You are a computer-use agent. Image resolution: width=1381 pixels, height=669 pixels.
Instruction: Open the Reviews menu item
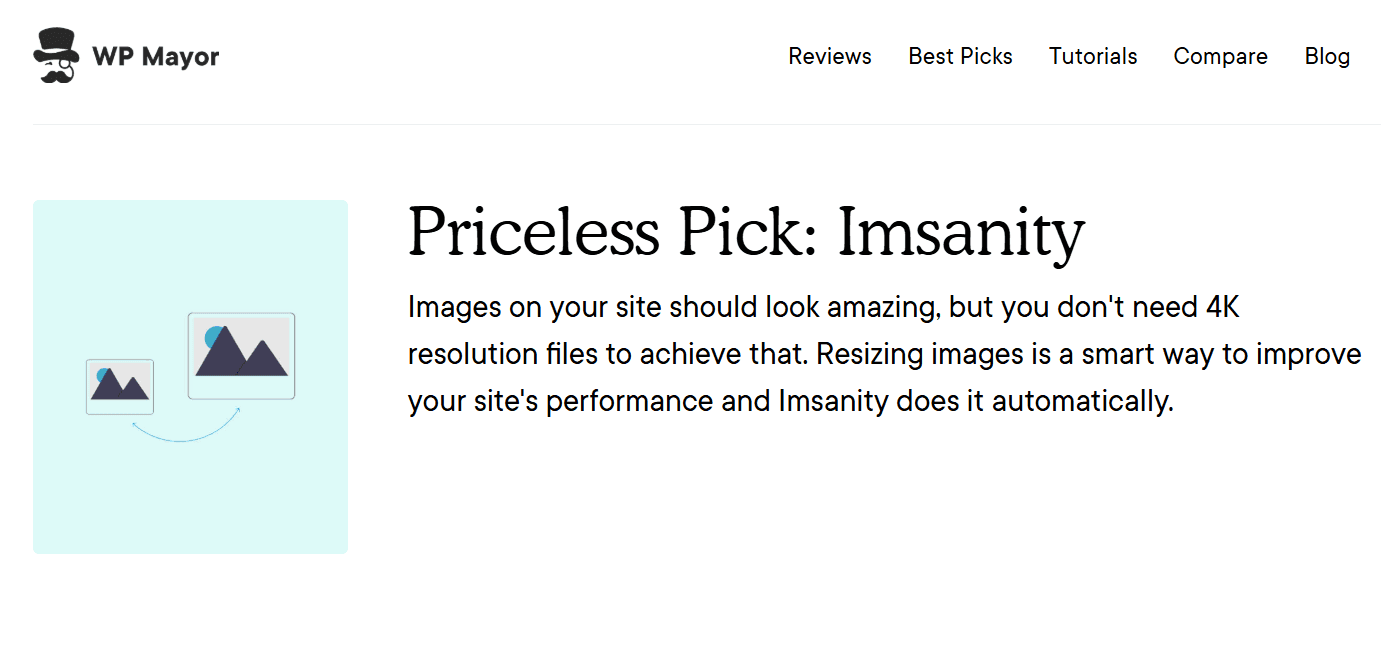(x=830, y=56)
